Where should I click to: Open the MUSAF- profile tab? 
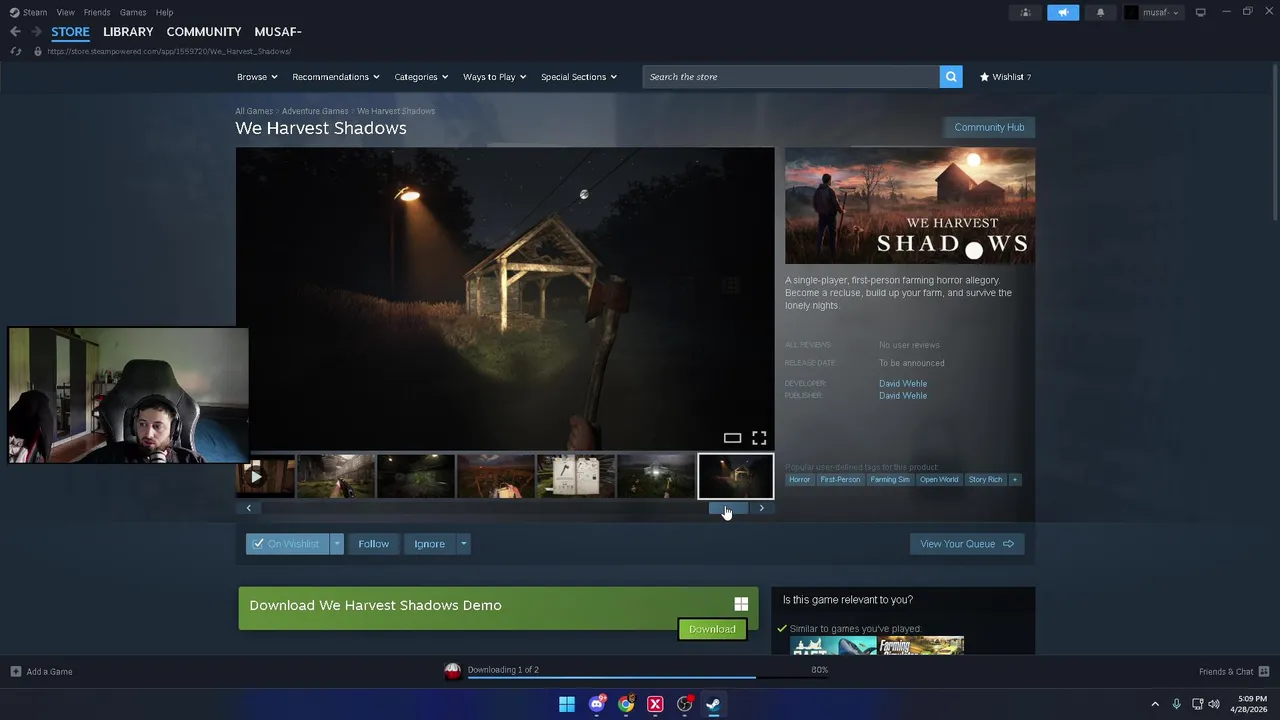(x=278, y=32)
